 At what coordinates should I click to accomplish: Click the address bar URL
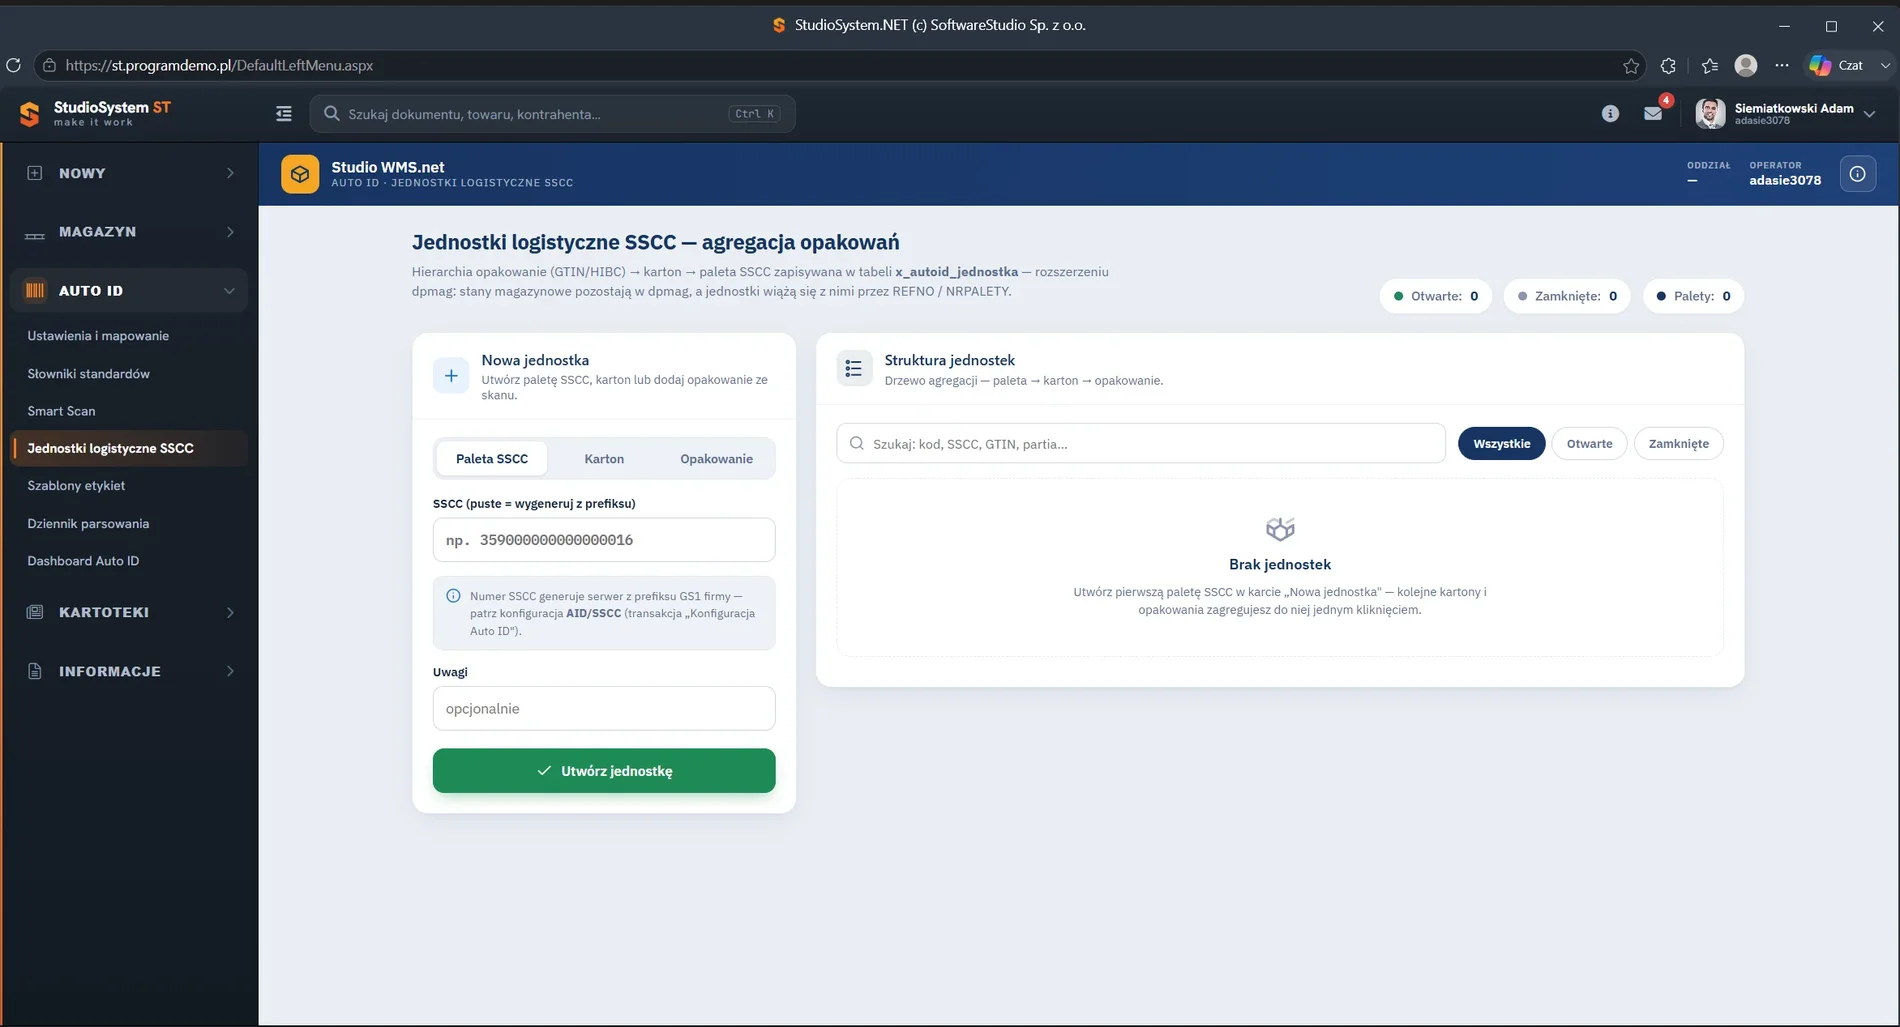coord(219,65)
